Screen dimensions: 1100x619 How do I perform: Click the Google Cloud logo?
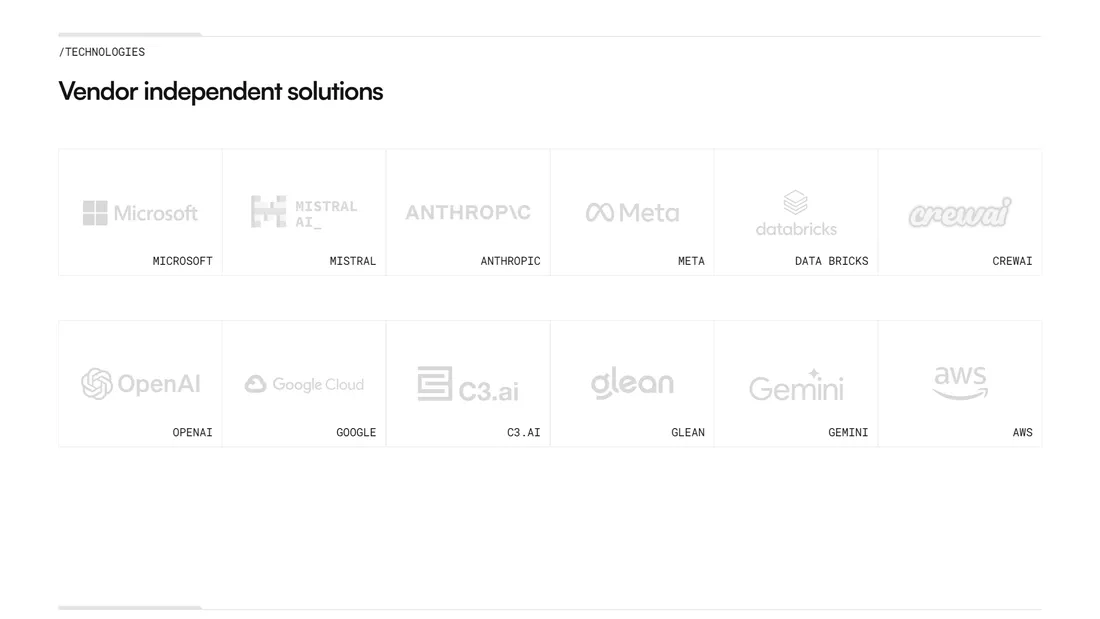tap(304, 384)
